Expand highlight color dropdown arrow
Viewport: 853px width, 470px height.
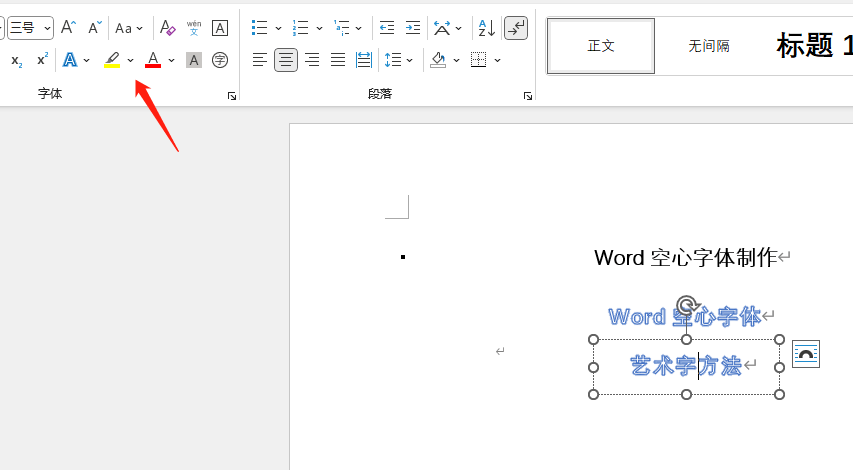coord(131,60)
